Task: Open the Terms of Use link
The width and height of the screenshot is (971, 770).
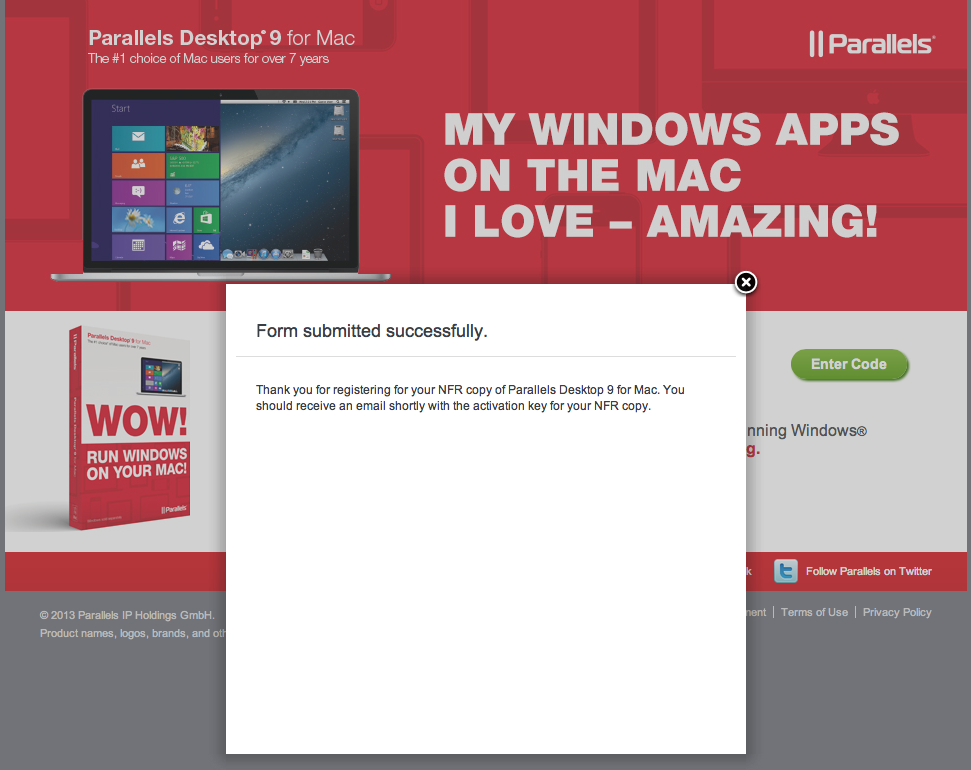Action: tap(814, 612)
